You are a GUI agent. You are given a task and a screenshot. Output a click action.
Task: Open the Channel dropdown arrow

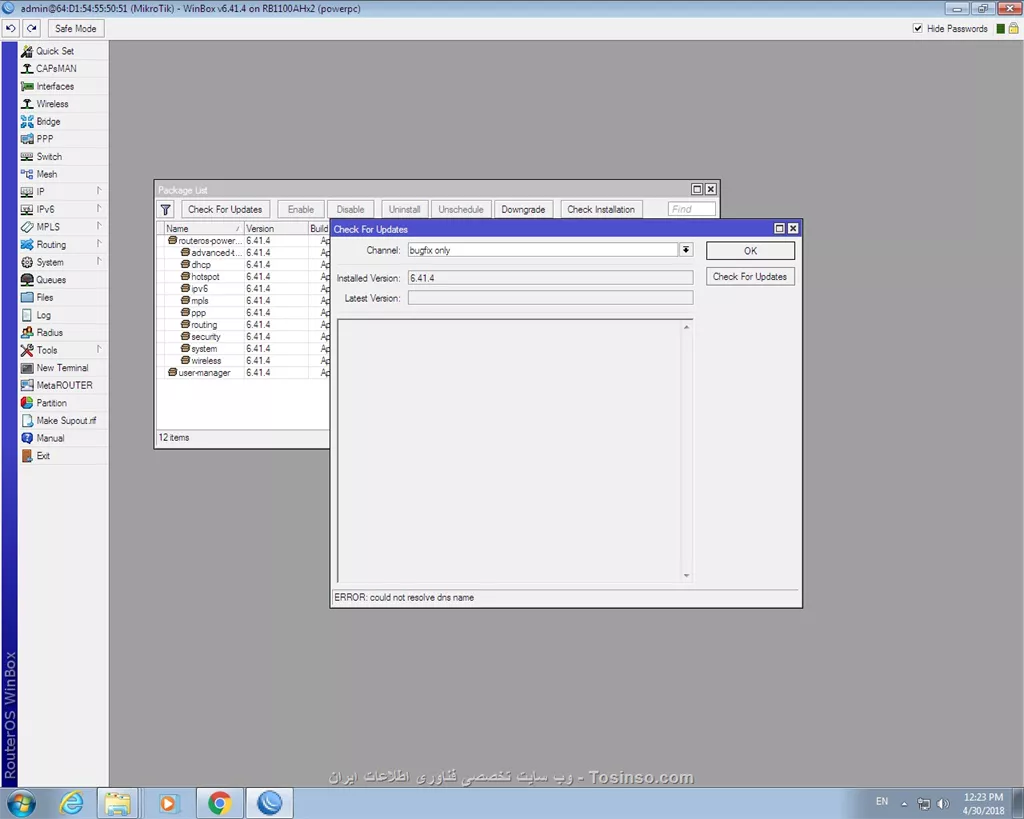pos(686,250)
